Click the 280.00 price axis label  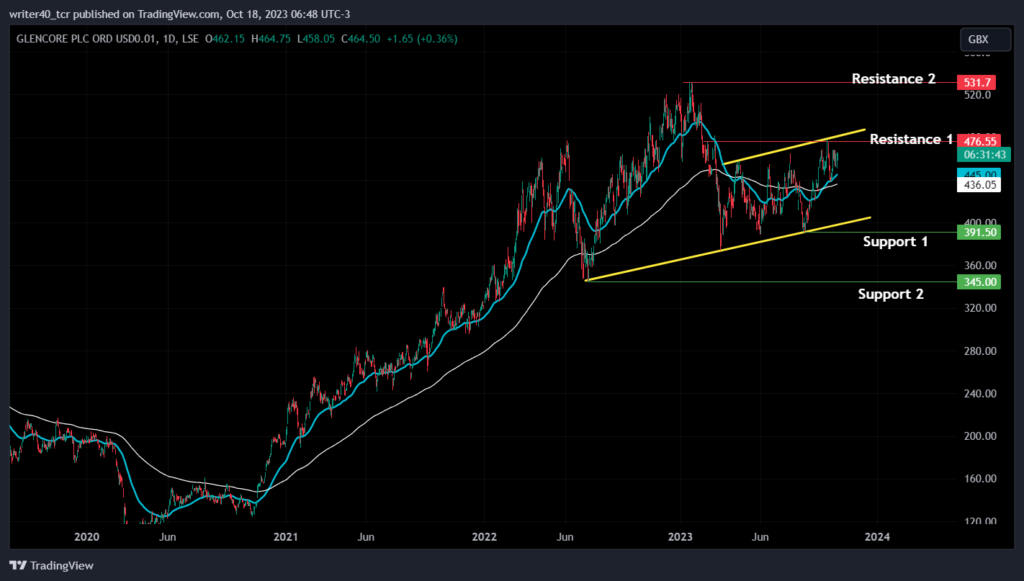click(980, 351)
